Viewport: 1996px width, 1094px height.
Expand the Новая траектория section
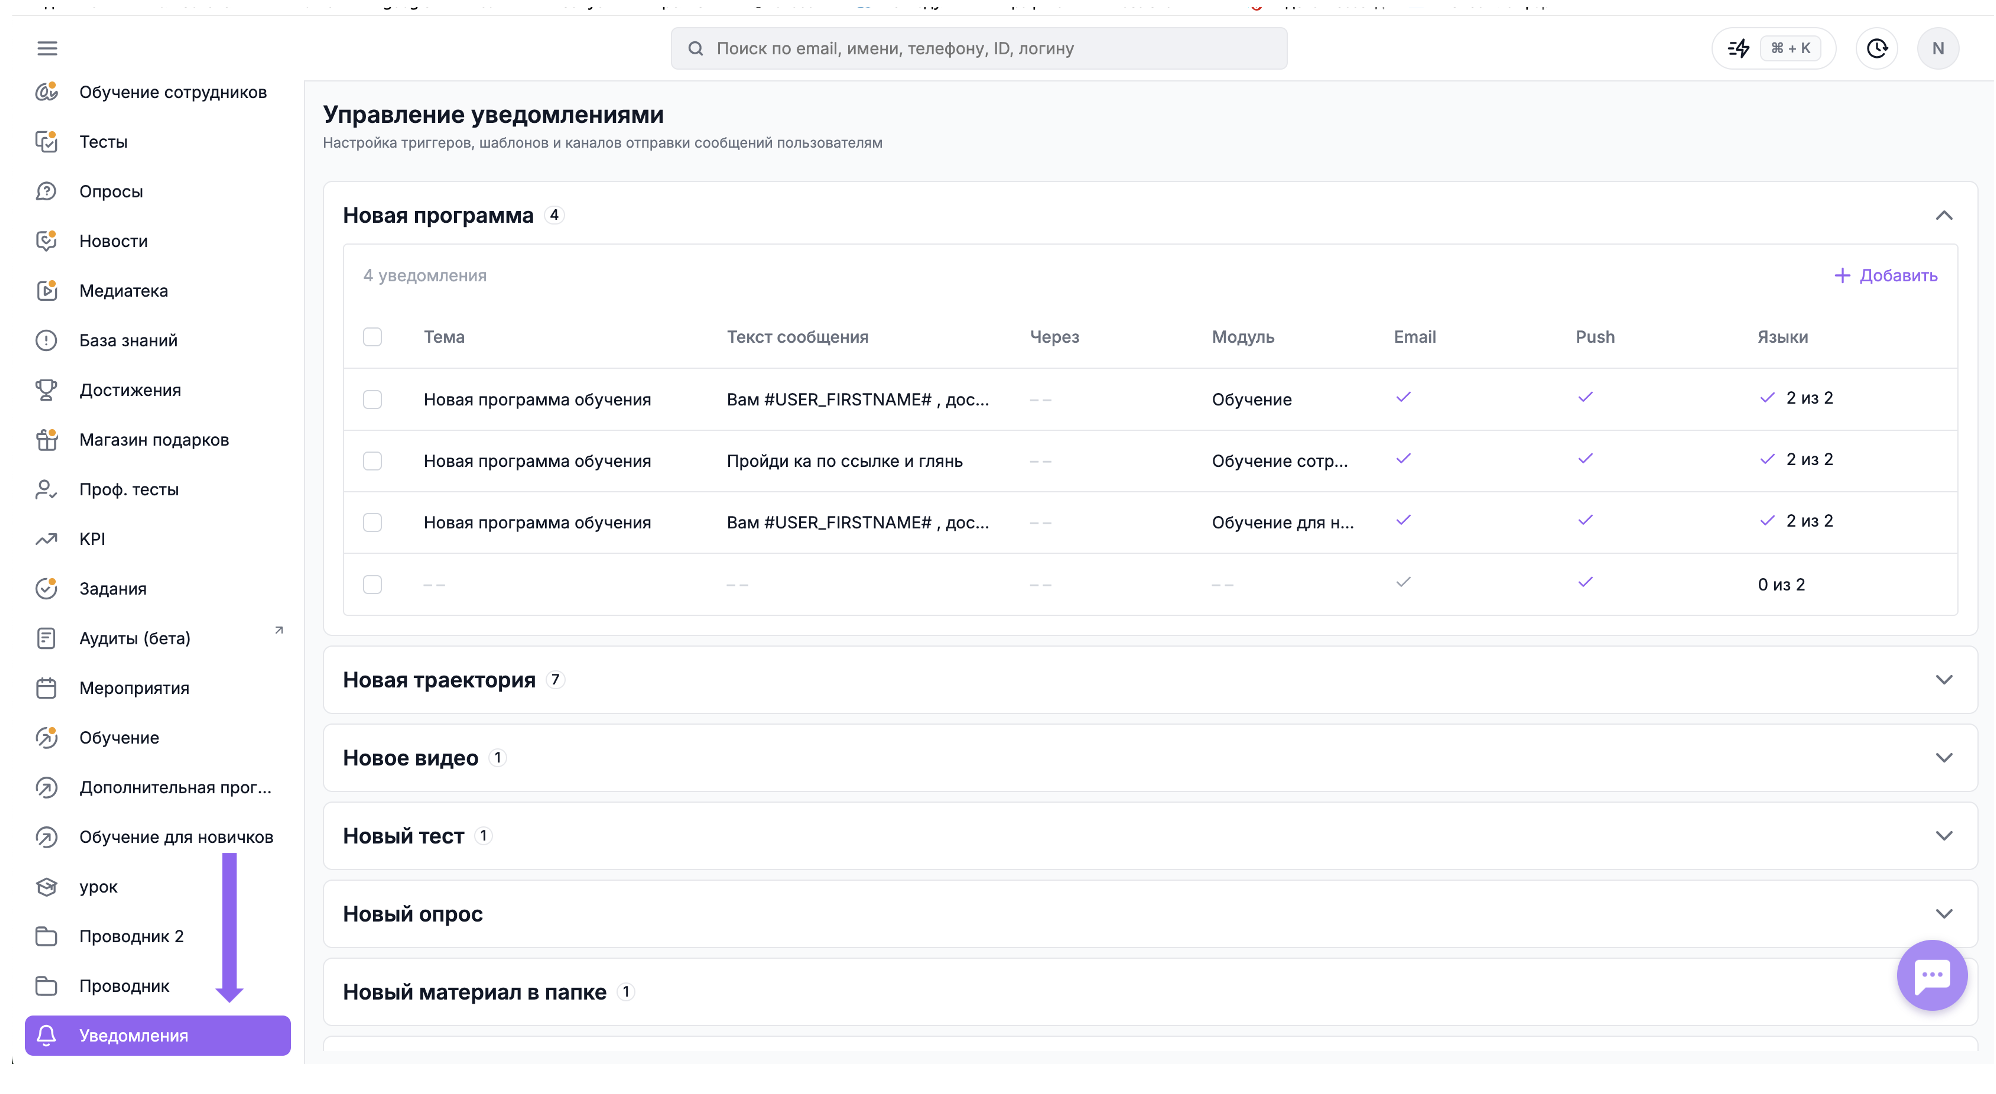[1943, 680]
